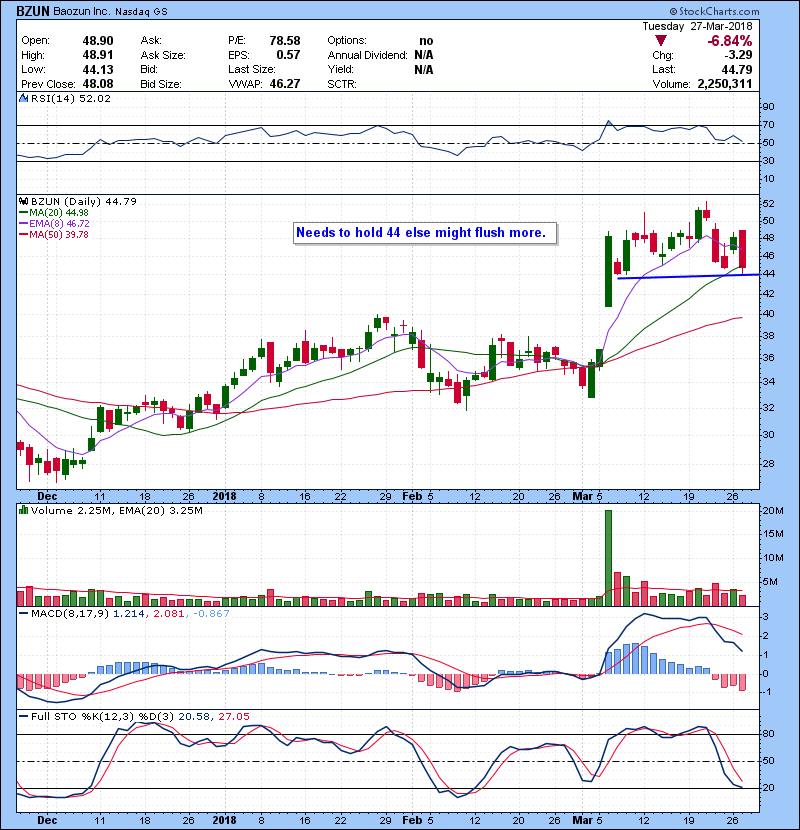The width and height of the screenshot is (800, 830).
Task: Click the 20M label on the volume axis
Action: [x=772, y=511]
